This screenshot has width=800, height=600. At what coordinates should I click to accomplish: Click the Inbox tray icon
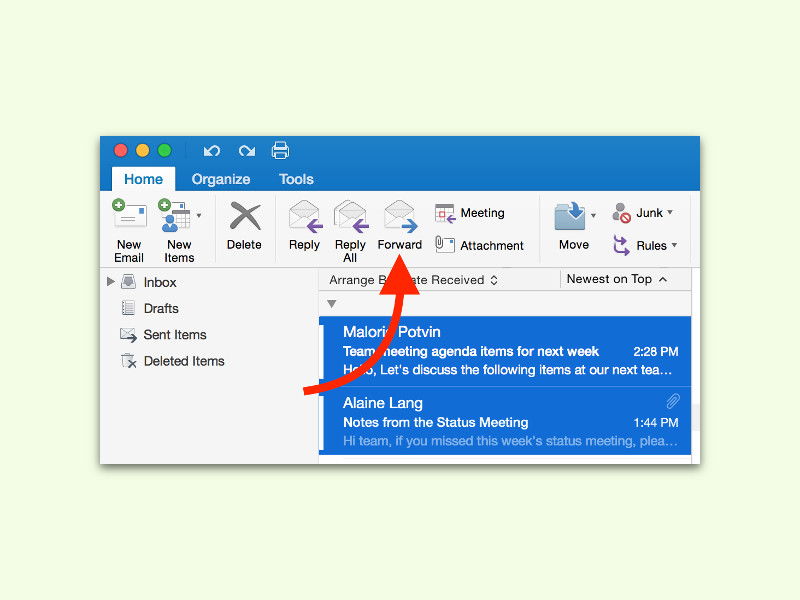(x=129, y=282)
